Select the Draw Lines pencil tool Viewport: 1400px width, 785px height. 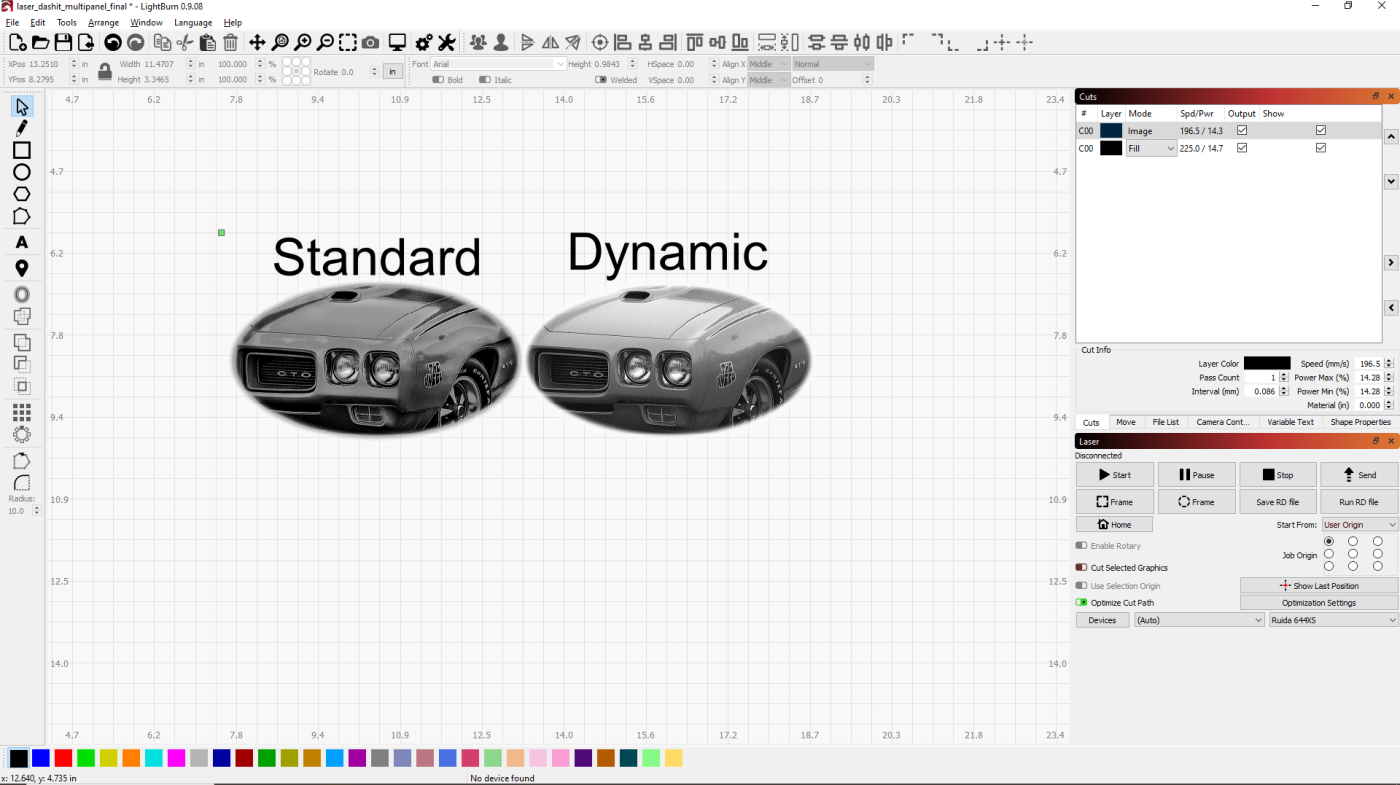click(21, 128)
